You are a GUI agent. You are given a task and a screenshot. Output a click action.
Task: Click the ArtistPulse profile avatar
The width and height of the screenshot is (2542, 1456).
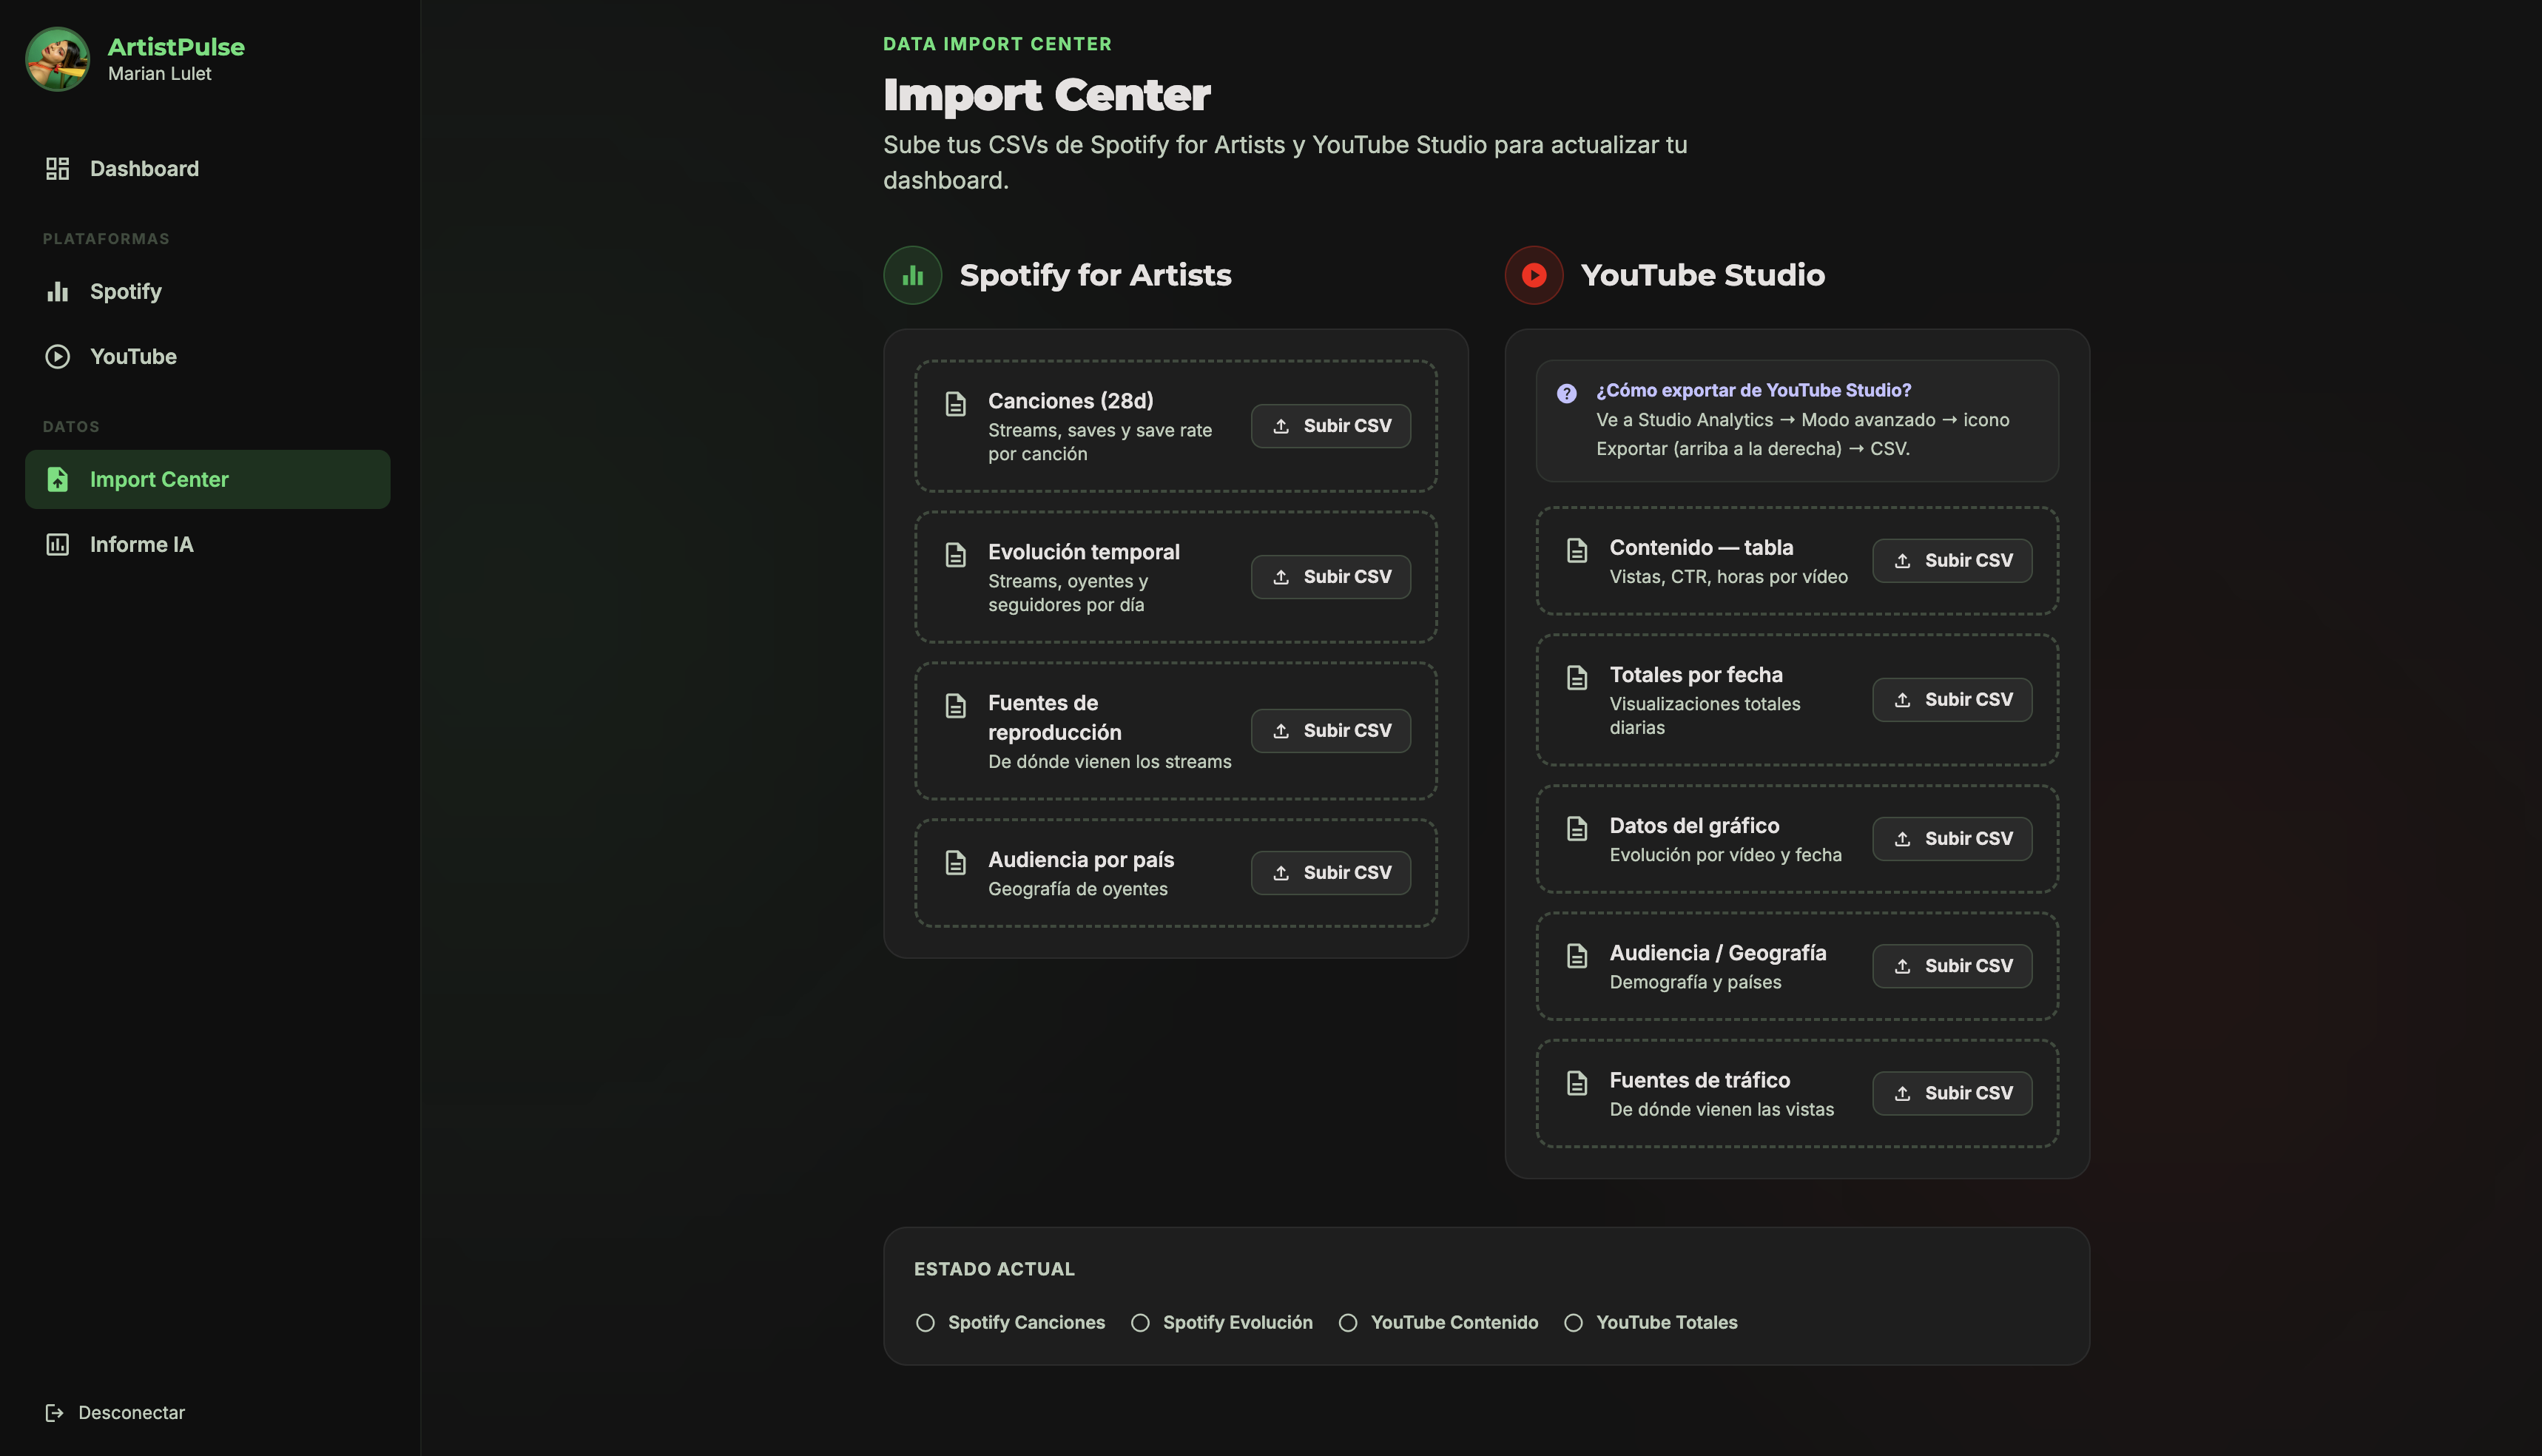coord(57,59)
